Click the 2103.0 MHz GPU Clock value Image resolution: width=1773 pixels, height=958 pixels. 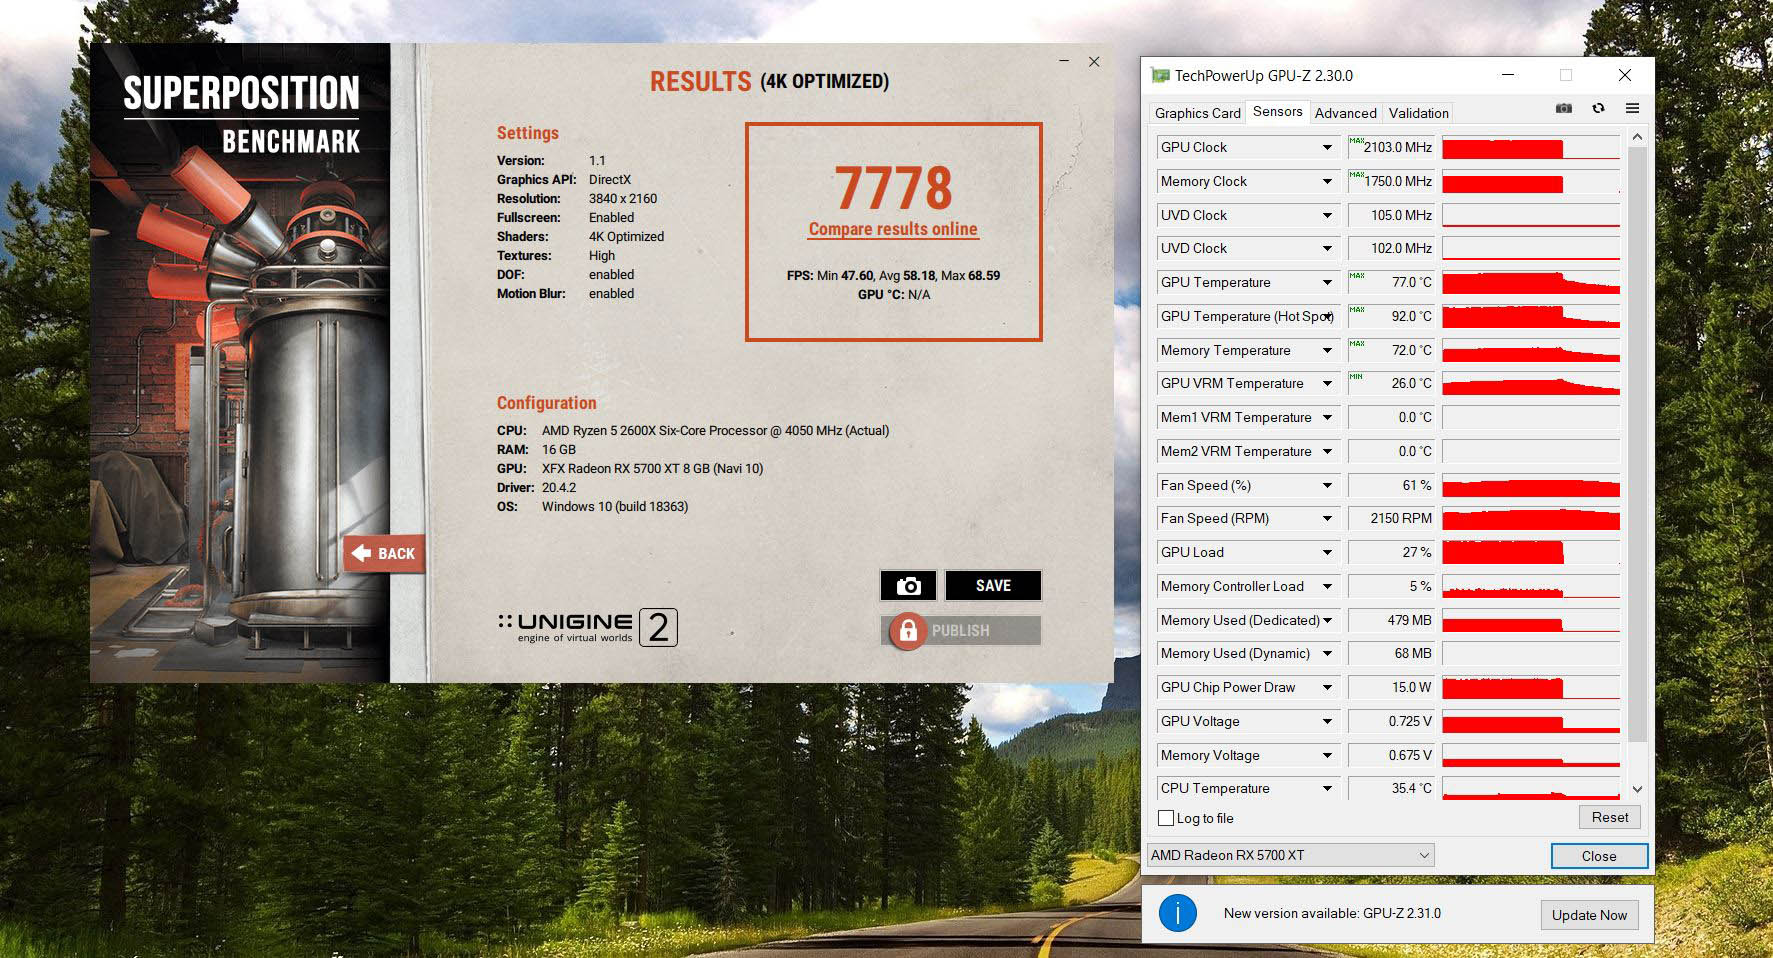1391,147
